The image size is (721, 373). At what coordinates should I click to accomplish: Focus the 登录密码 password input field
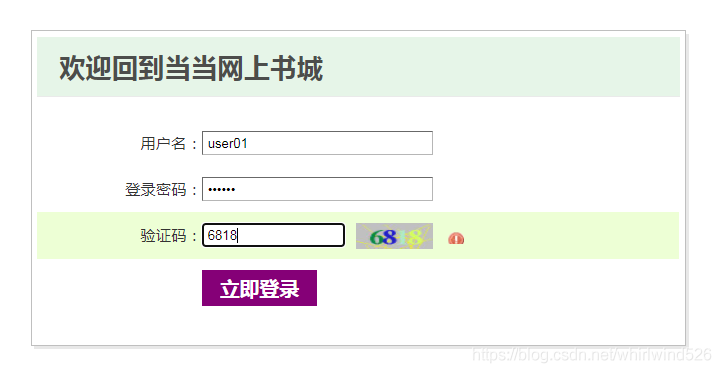pos(317,189)
